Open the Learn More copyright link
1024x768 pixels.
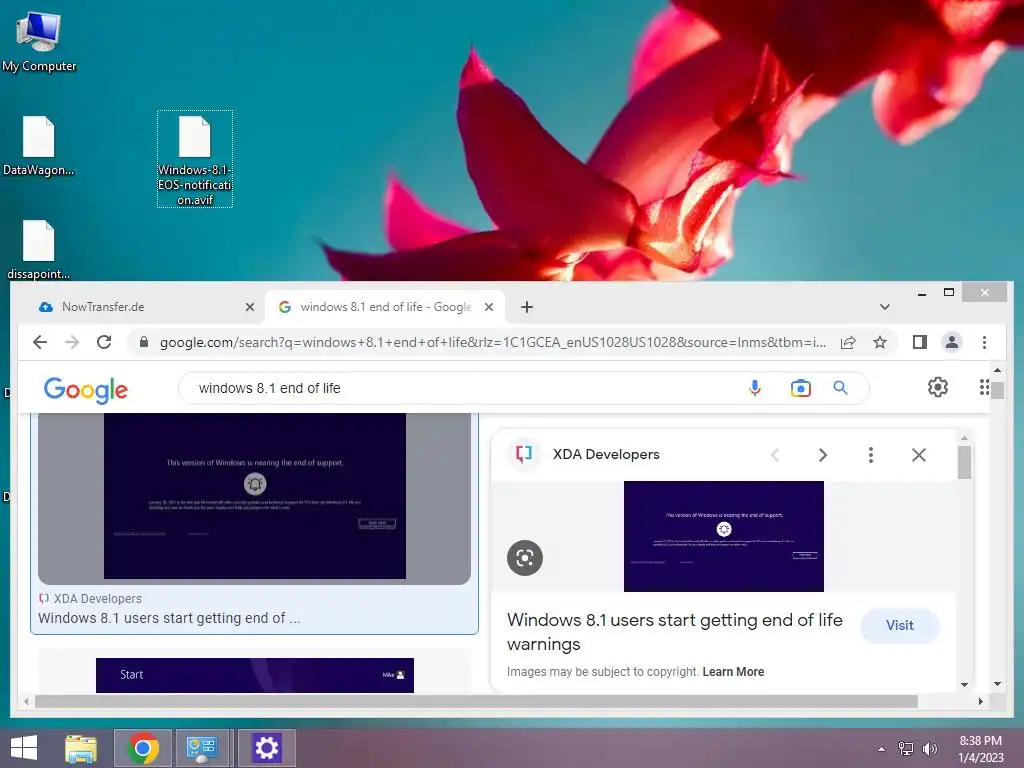(x=733, y=671)
